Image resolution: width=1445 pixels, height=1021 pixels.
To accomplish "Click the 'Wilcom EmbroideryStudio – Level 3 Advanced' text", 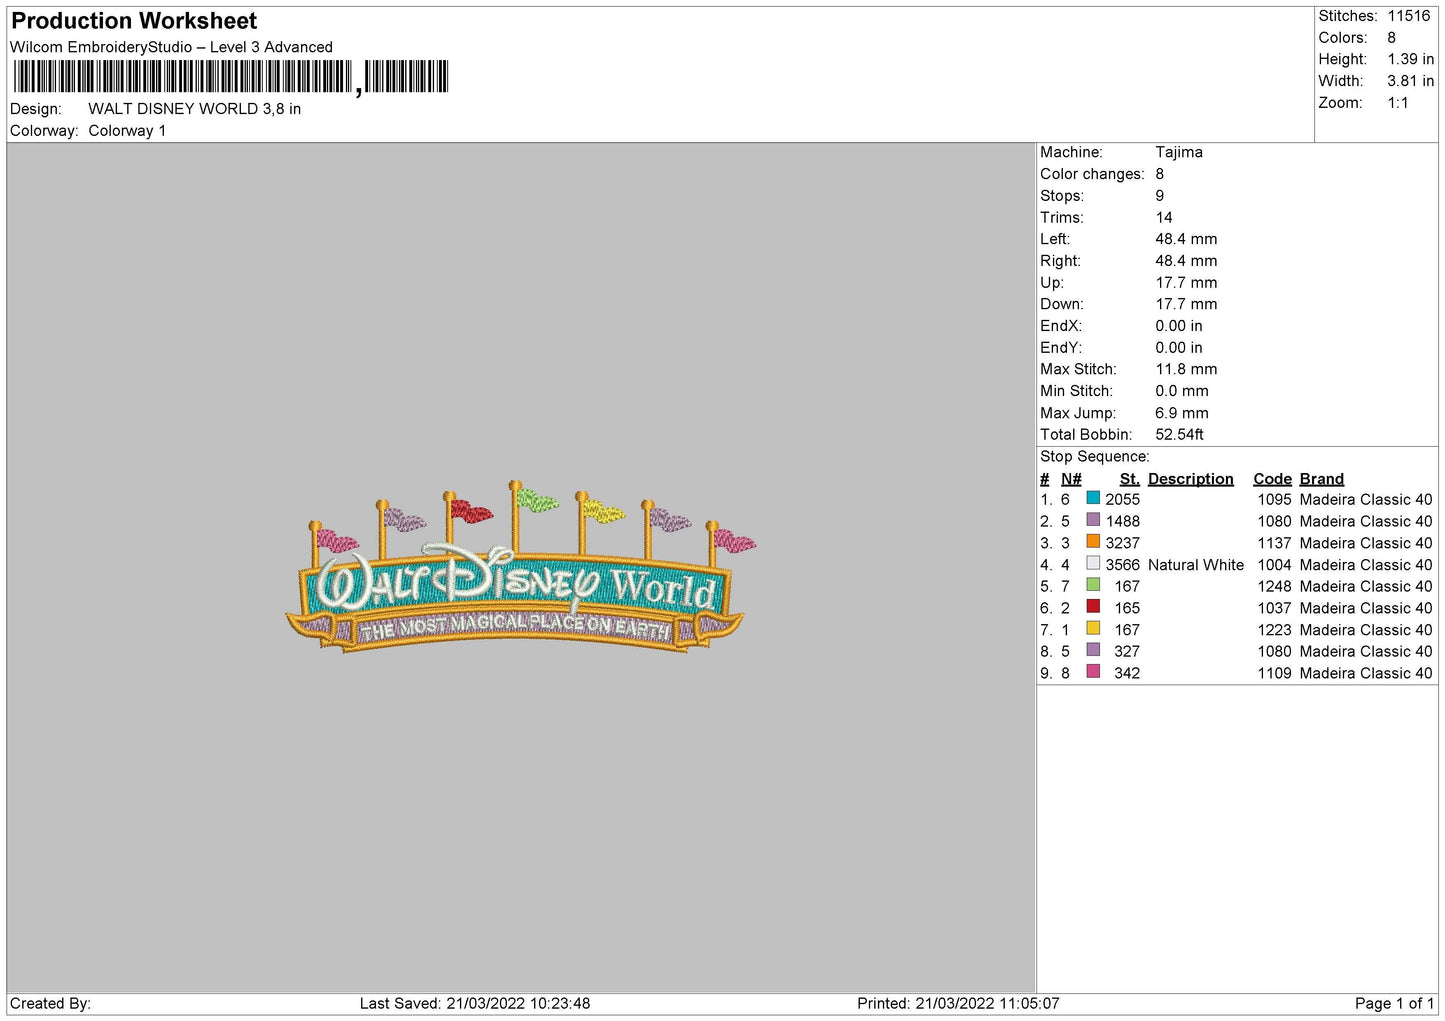I will [x=171, y=47].
